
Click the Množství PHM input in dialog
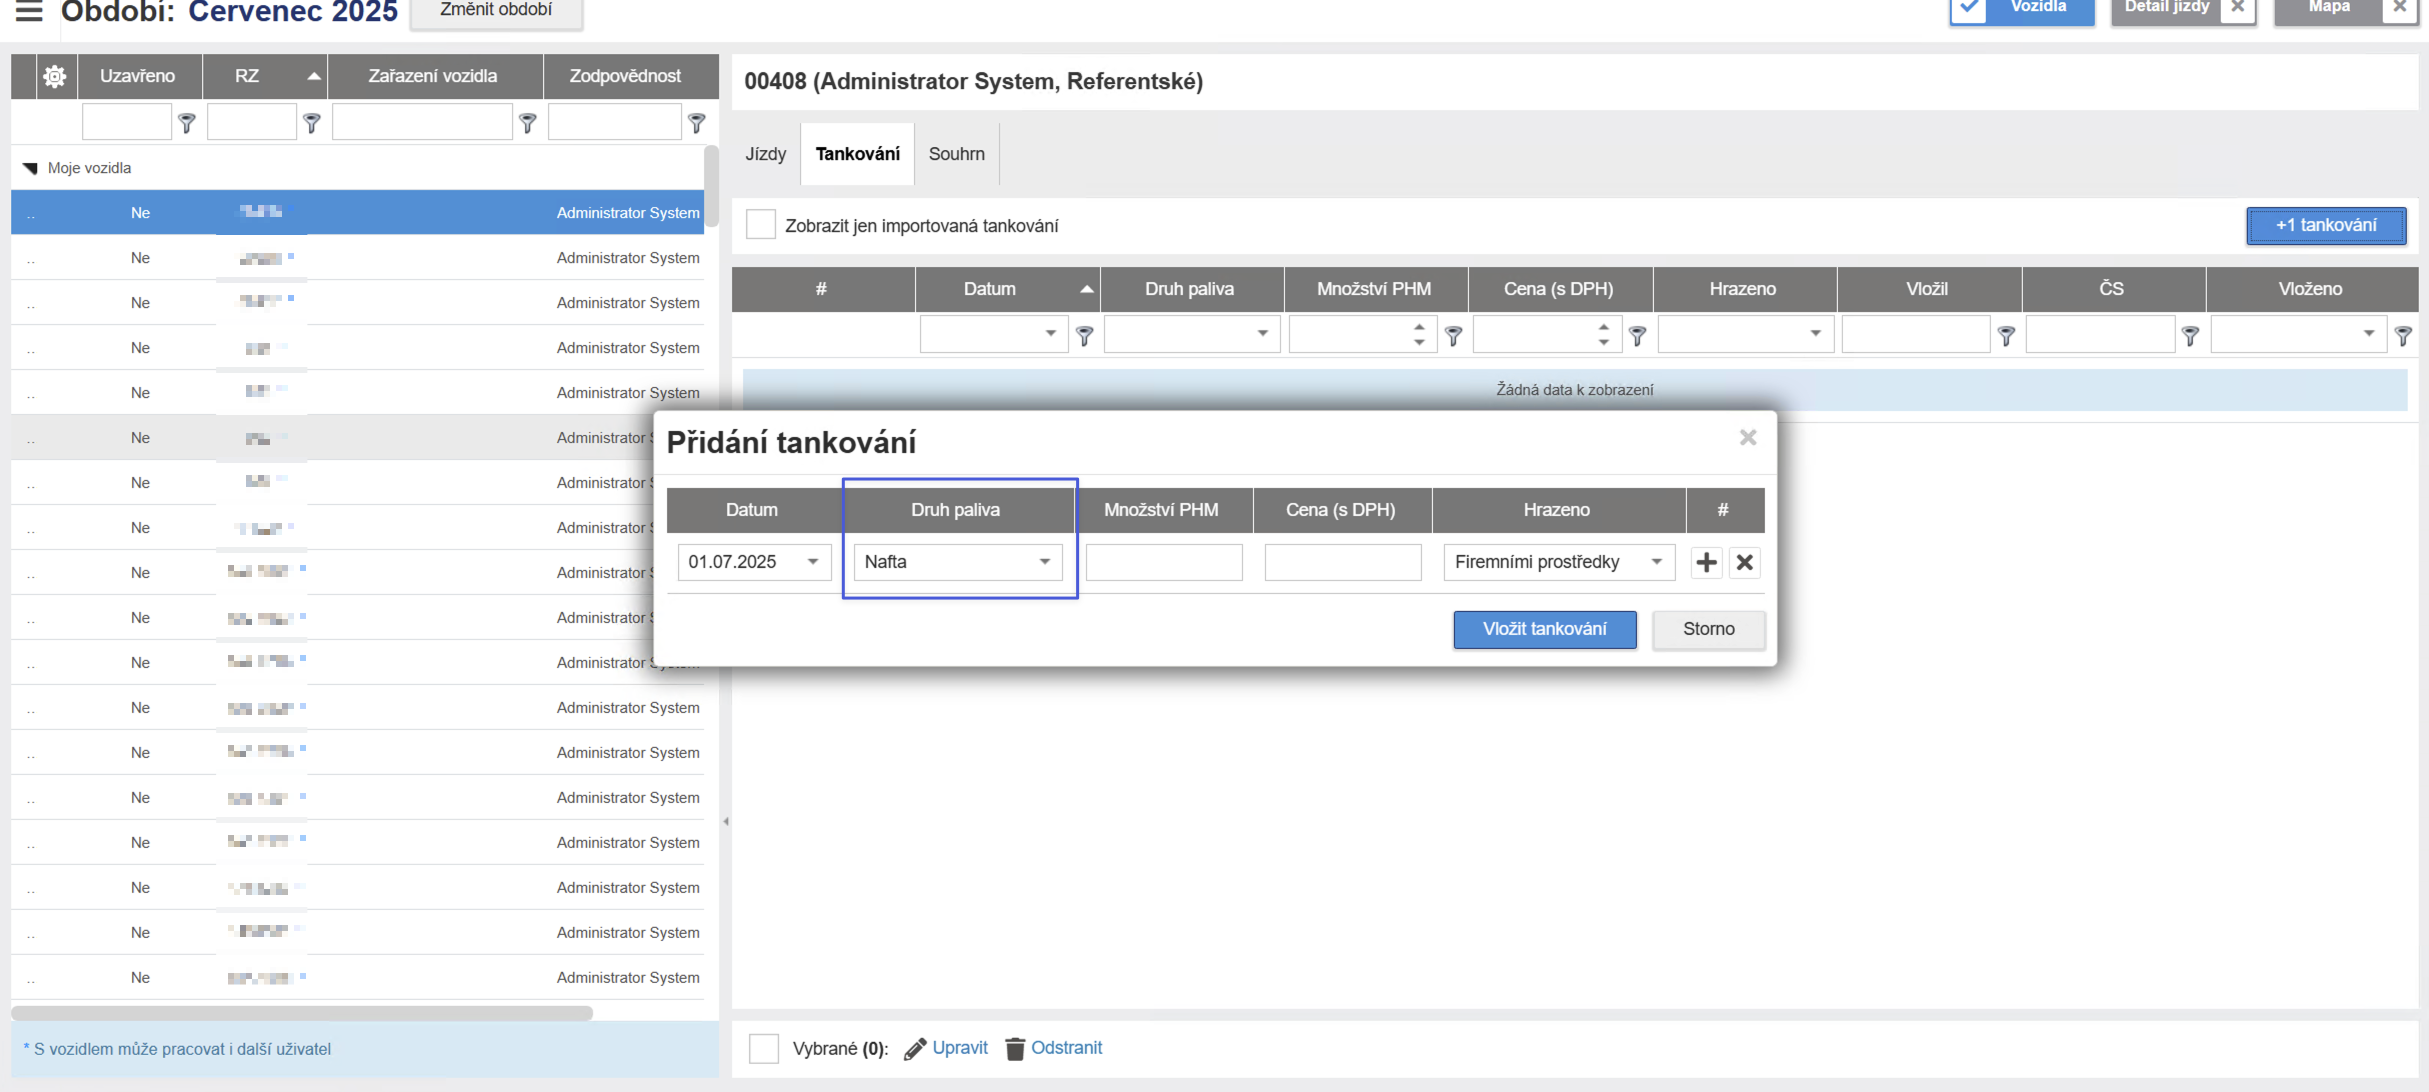[1164, 562]
